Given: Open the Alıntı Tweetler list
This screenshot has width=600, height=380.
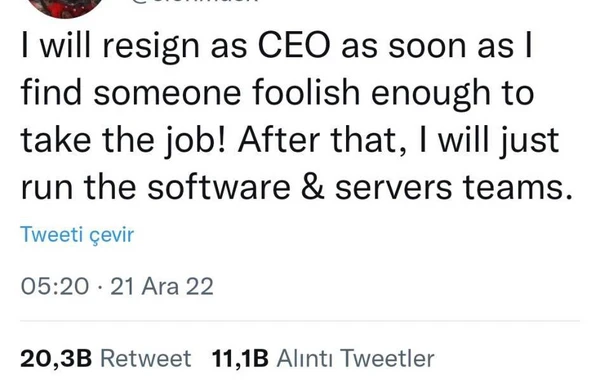Looking at the screenshot, I should click(355, 359).
